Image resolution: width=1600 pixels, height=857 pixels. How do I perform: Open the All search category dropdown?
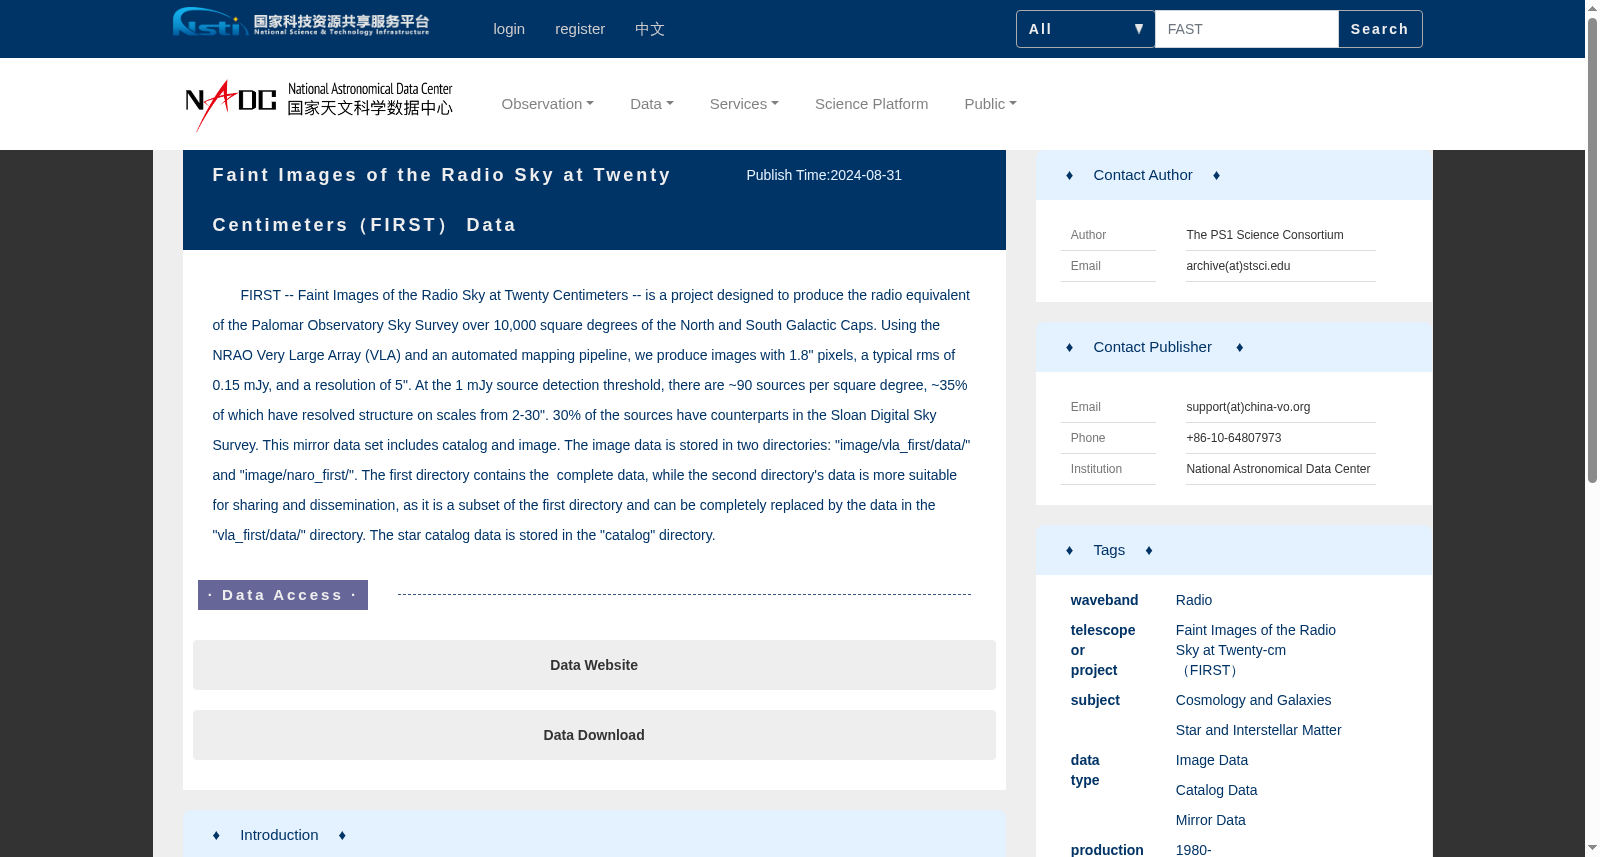1086,29
